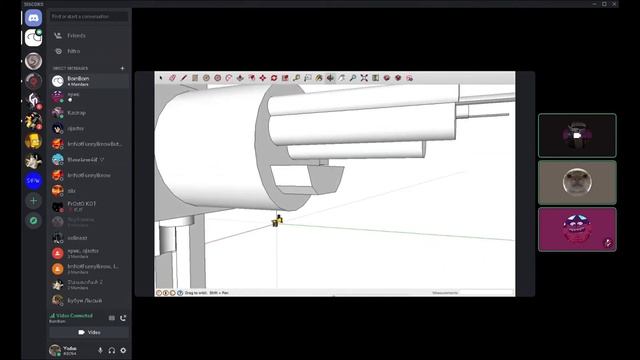This screenshot has width=640, height=360.
Task: Open the blue SFW server icon
Action: (x=33, y=180)
